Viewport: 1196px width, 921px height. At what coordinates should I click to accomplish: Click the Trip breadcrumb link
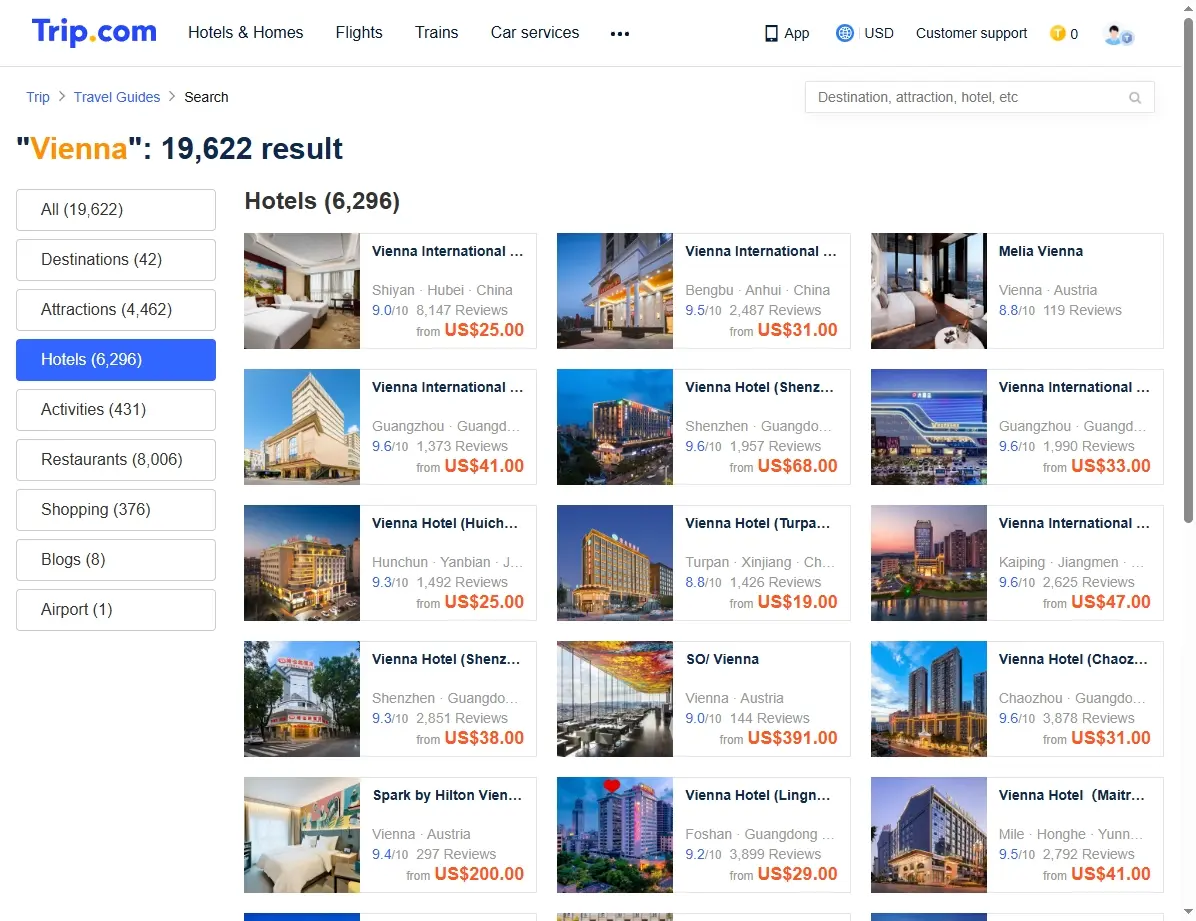pos(37,97)
